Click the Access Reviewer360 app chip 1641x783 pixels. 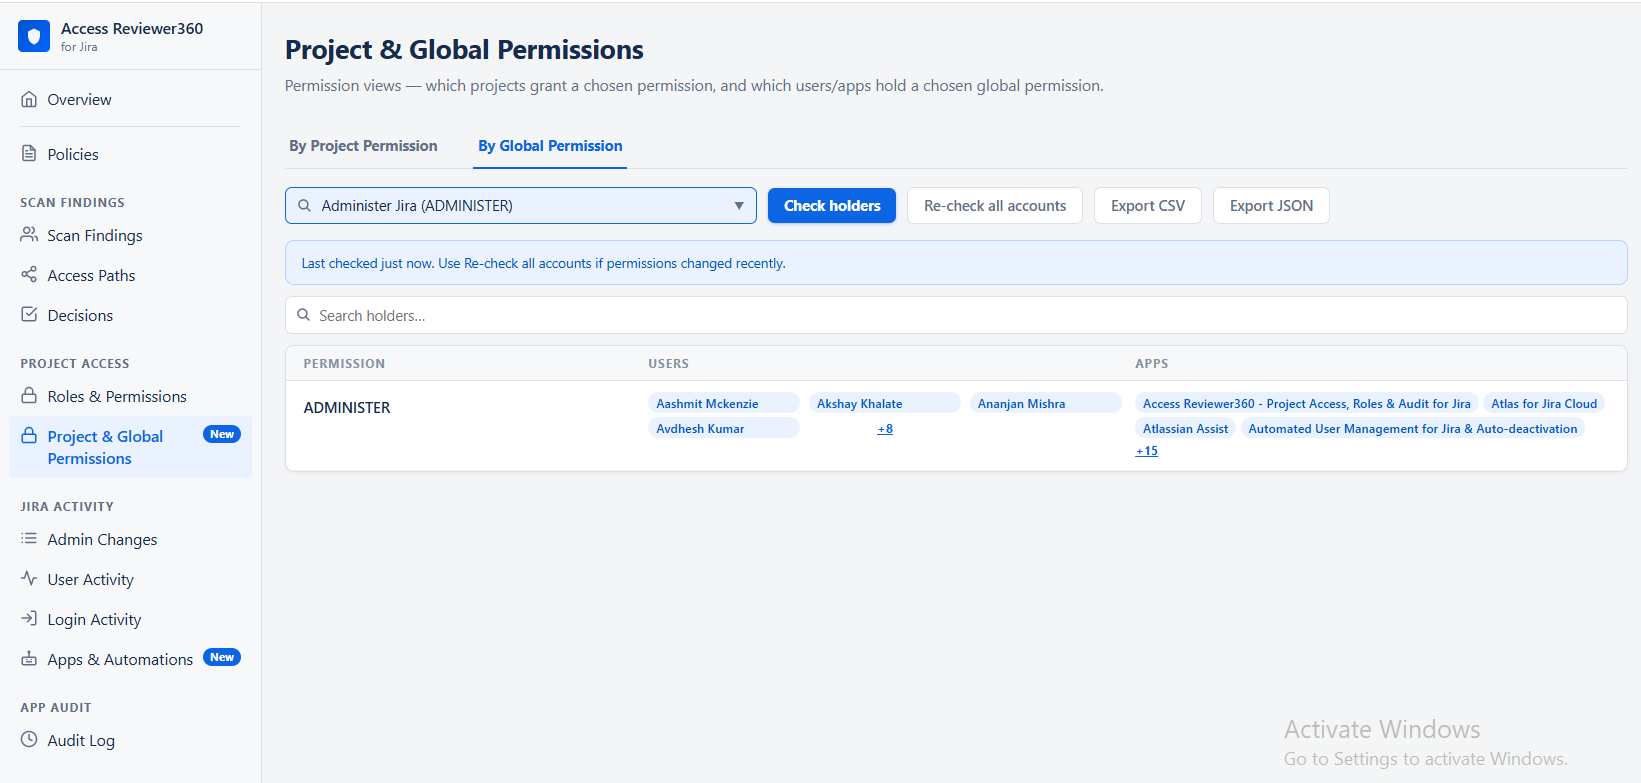[x=1306, y=403]
